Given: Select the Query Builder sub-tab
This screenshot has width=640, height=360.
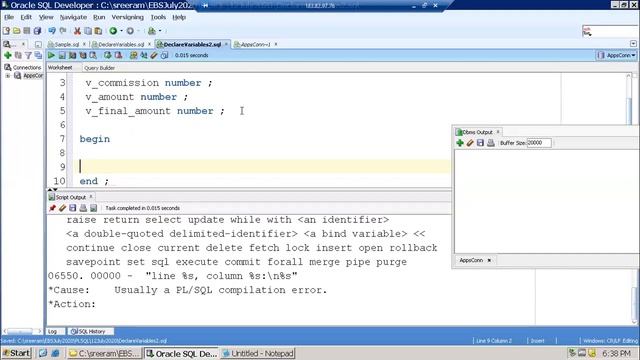Looking at the screenshot, I should click(99, 68).
